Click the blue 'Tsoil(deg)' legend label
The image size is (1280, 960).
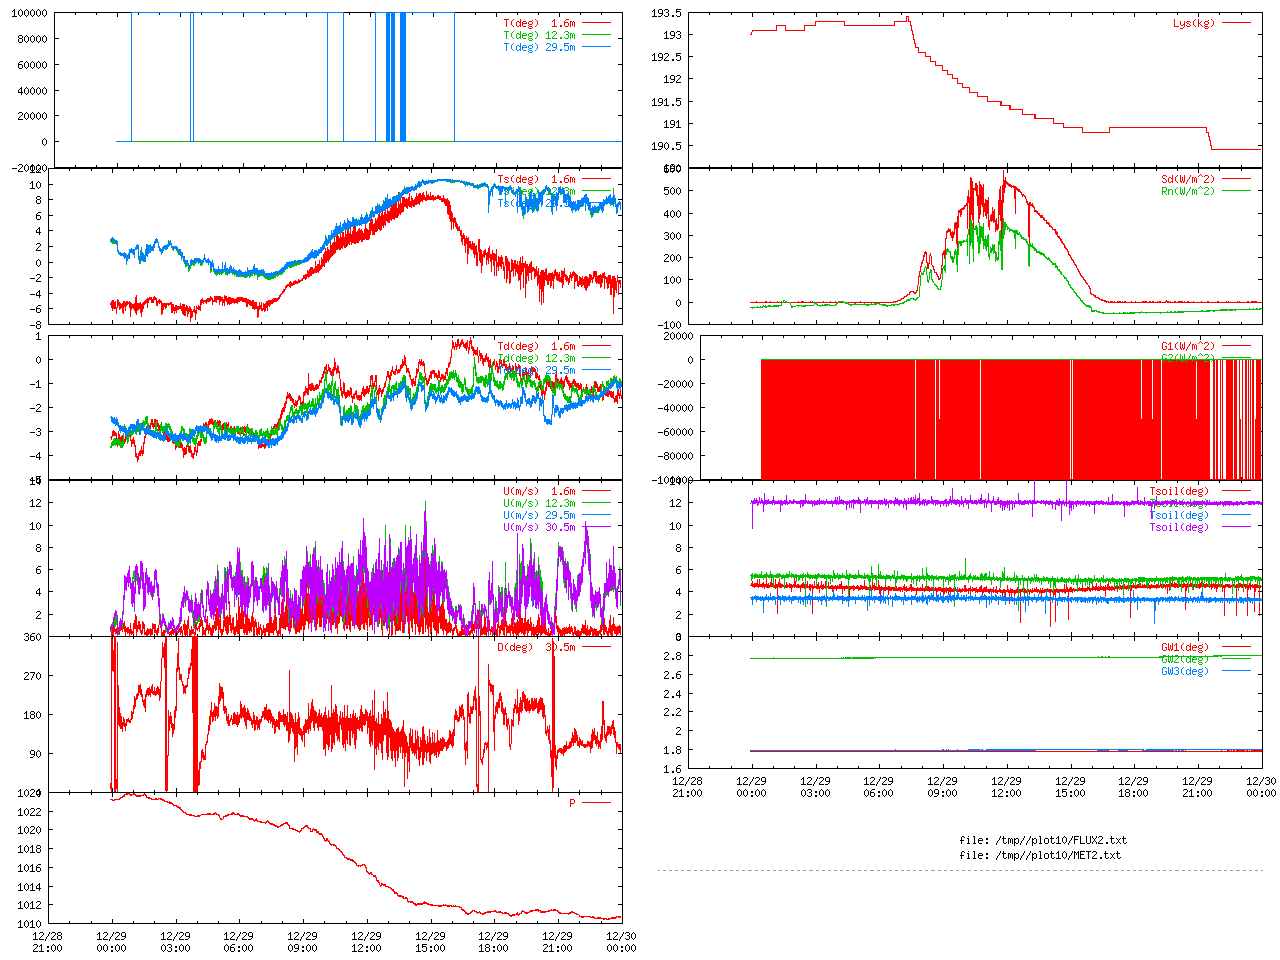tap(1179, 516)
